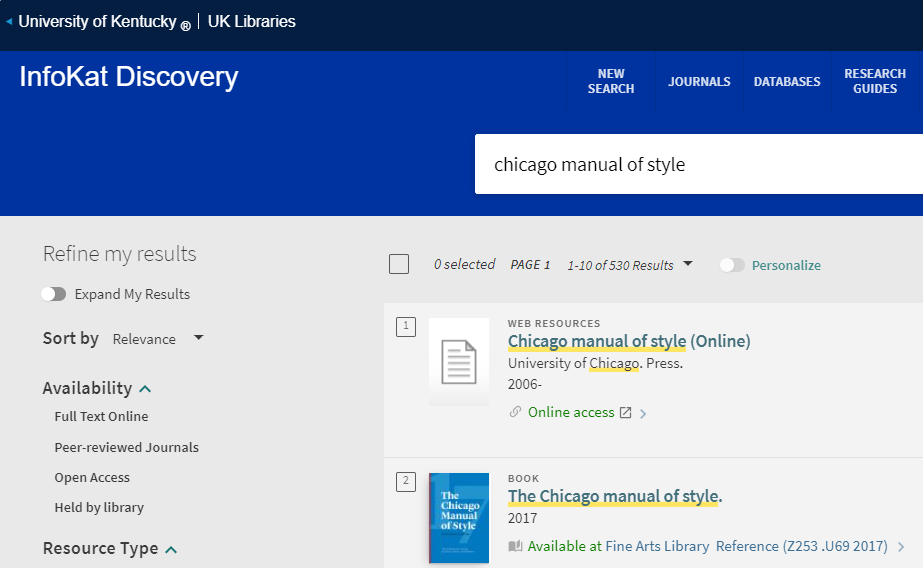
Task: Check the select all results checkbox
Action: pos(399,264)
